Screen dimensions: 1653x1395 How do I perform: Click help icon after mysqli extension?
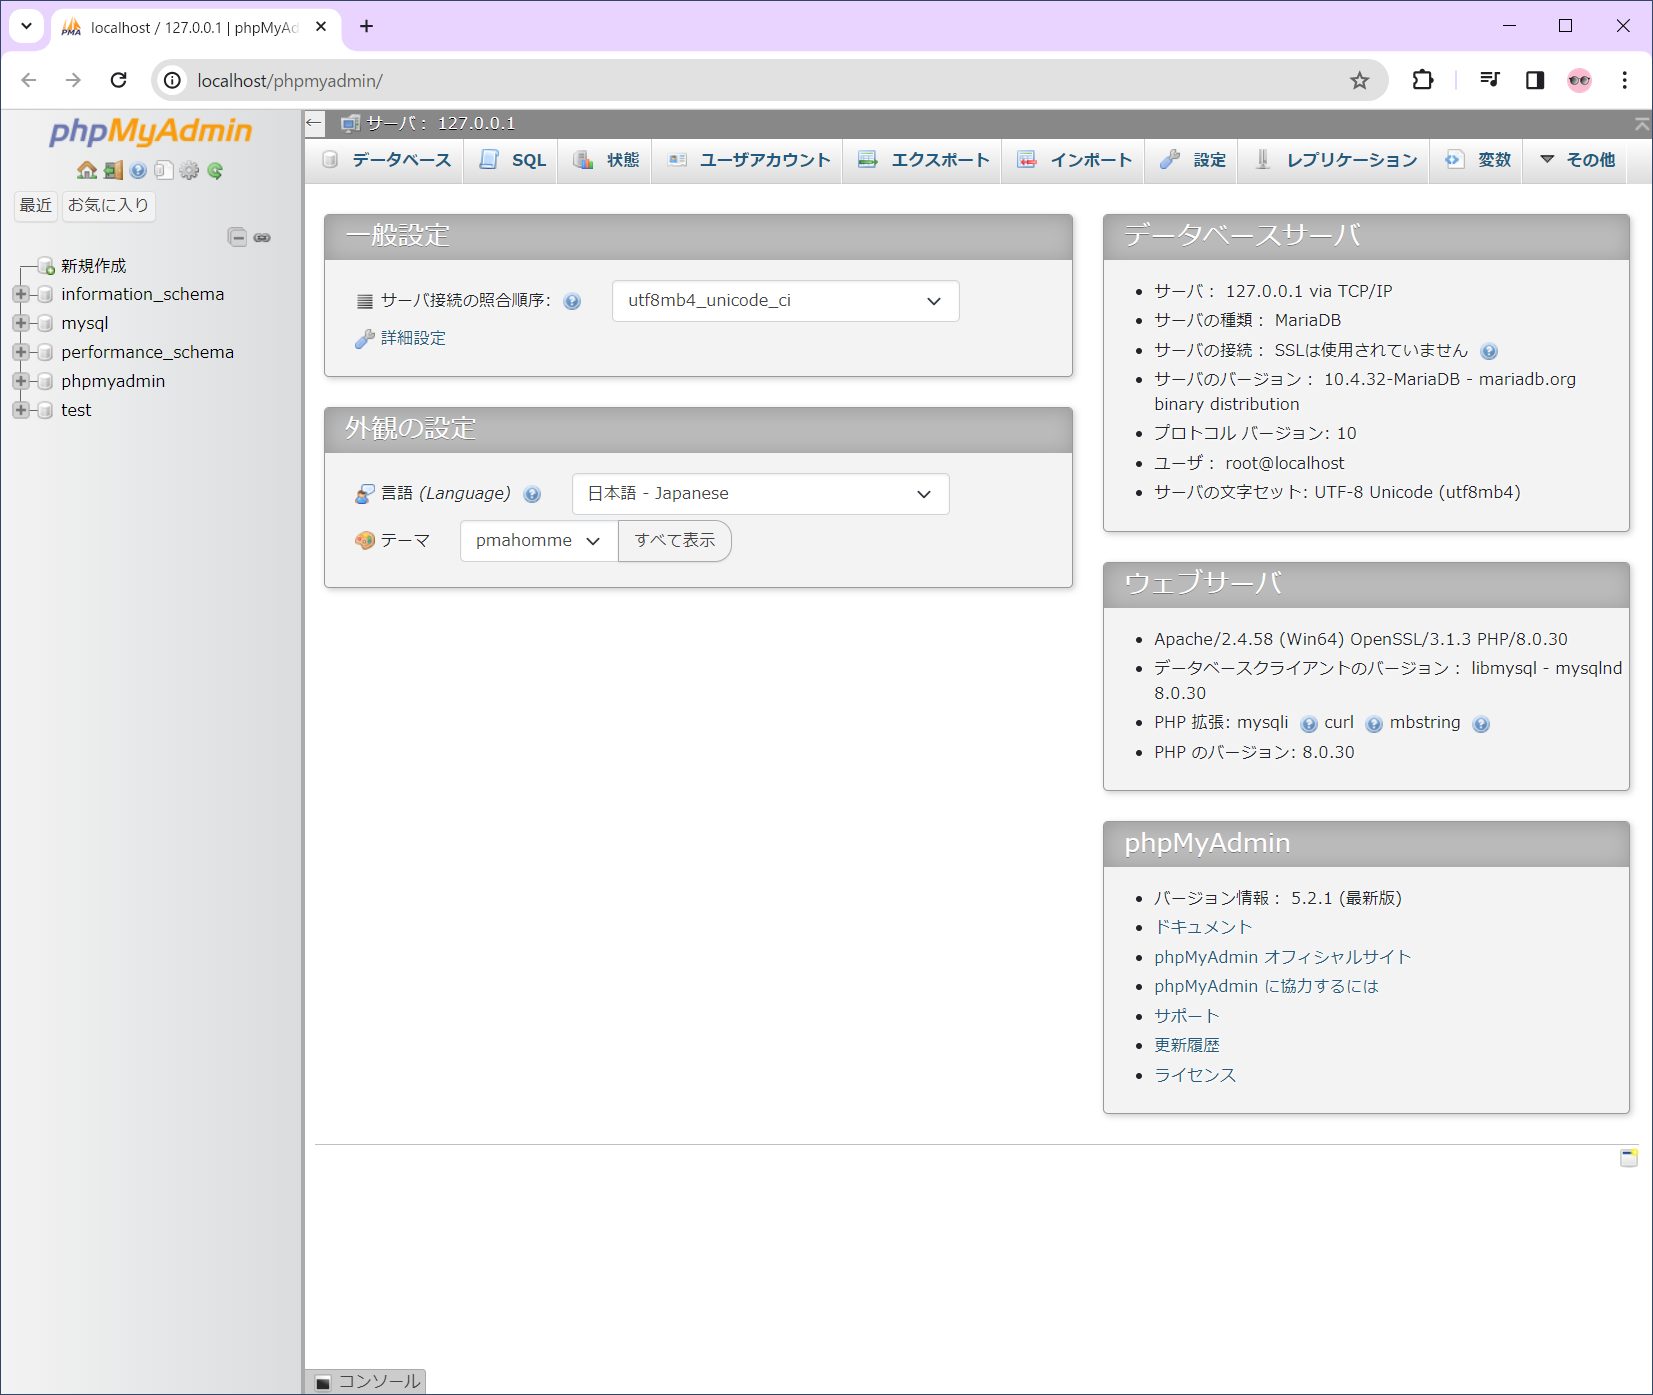pos(1309,724)
